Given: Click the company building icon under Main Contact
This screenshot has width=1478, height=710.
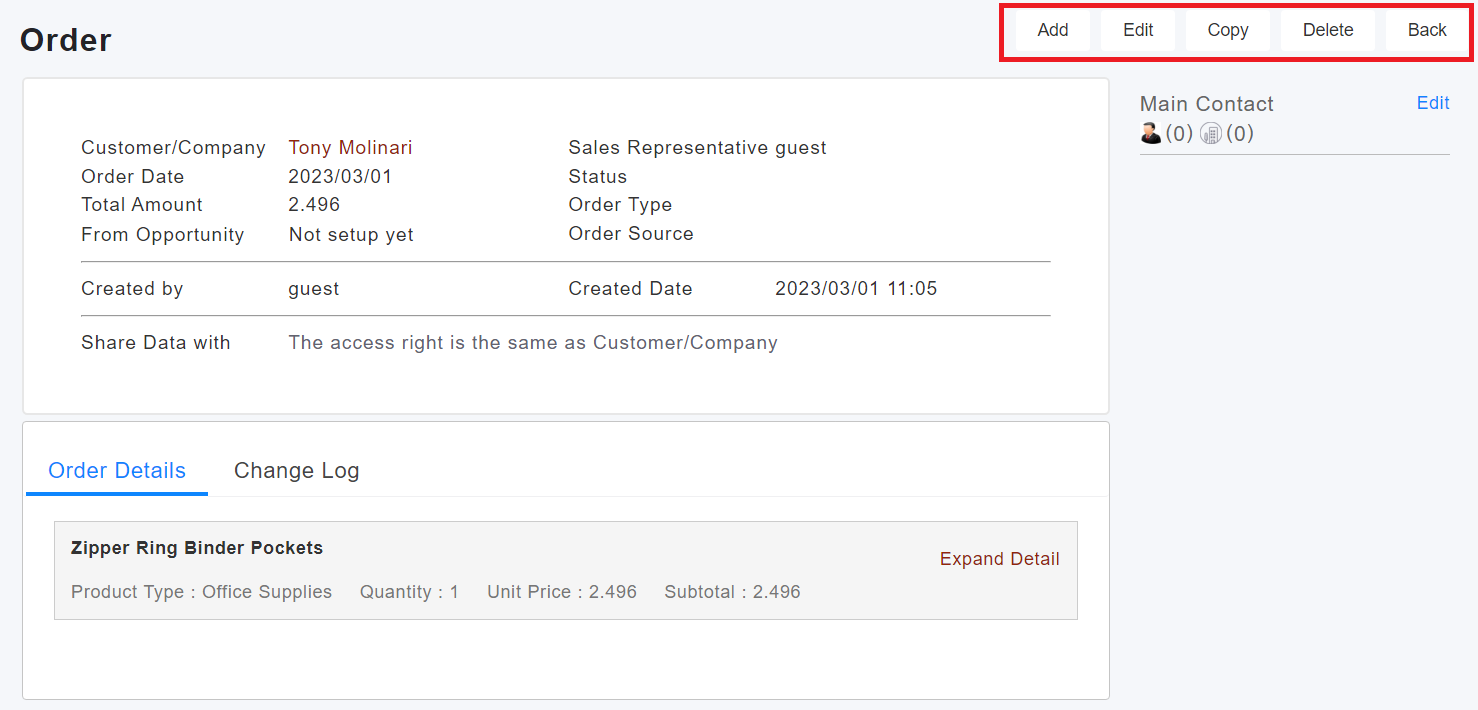Looking at the screenshot, I should click(x=1211, y=133).
